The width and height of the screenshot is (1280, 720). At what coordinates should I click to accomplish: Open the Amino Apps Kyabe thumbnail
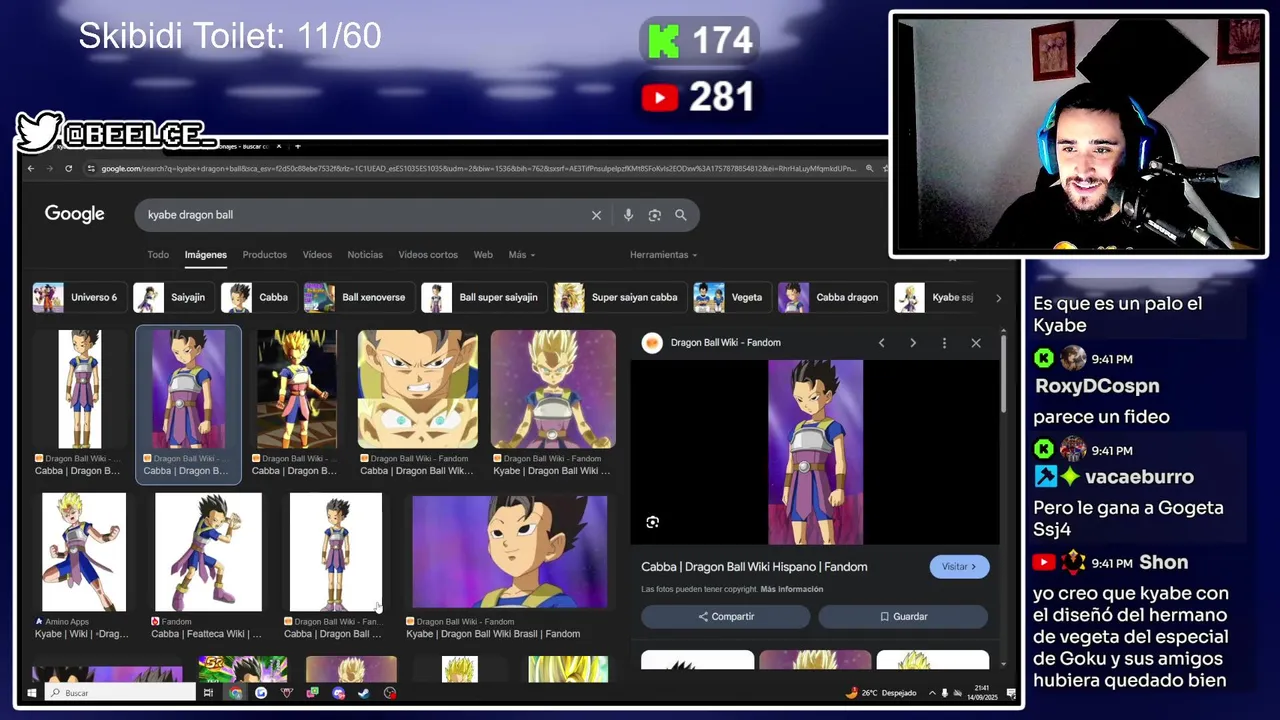tap(84, 552)
